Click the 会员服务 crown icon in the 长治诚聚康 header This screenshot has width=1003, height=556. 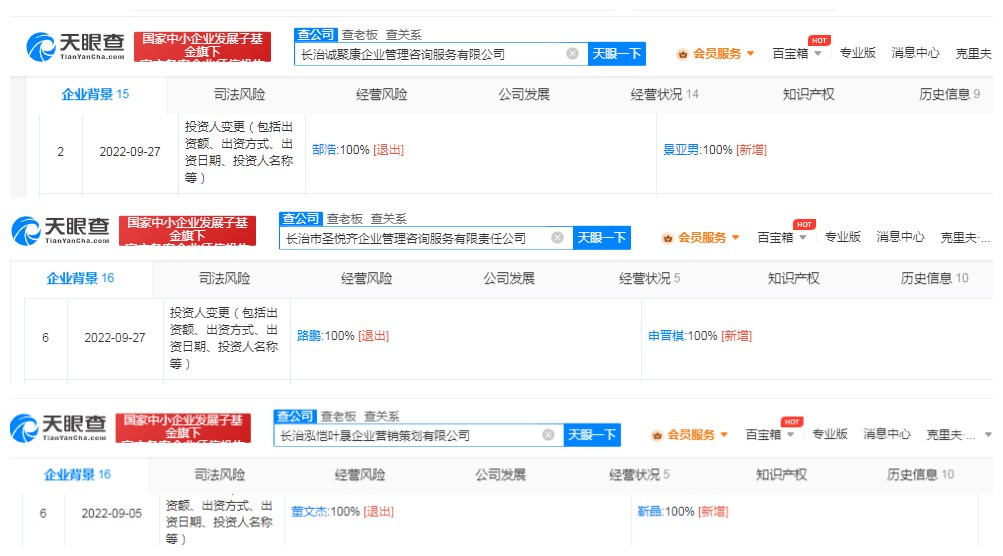[682, 54]
